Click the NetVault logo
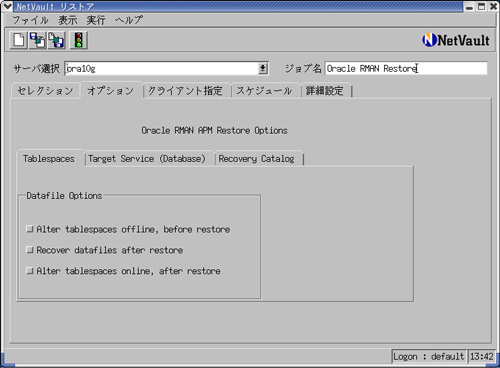The image size is (500, 368). [456, 40]
